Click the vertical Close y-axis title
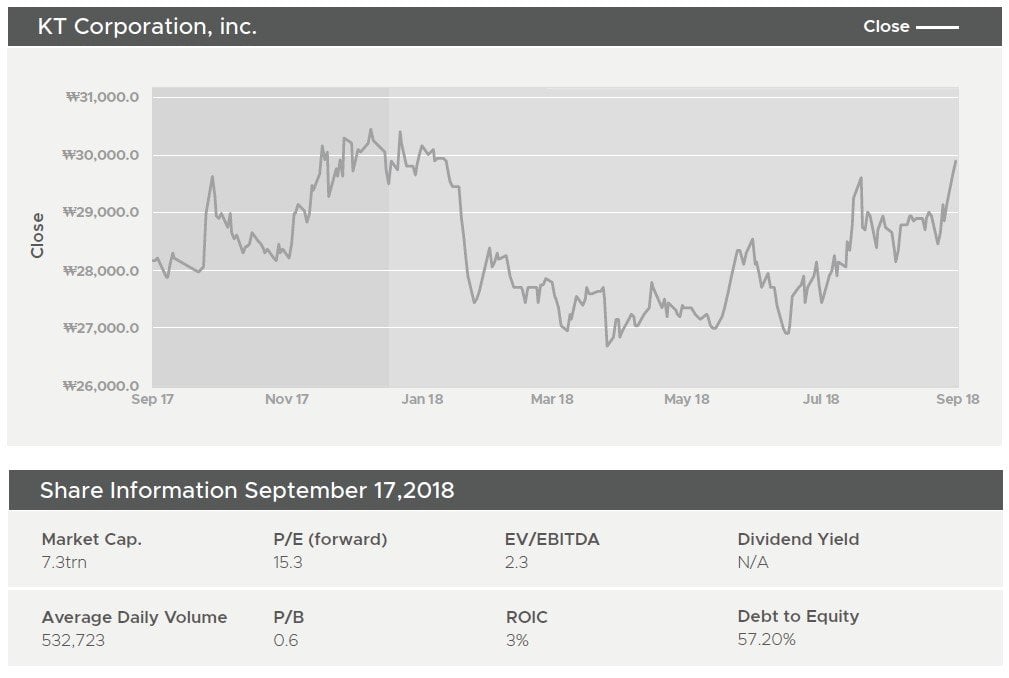The height and width of the screenshot is (678, 1009). 38,235
